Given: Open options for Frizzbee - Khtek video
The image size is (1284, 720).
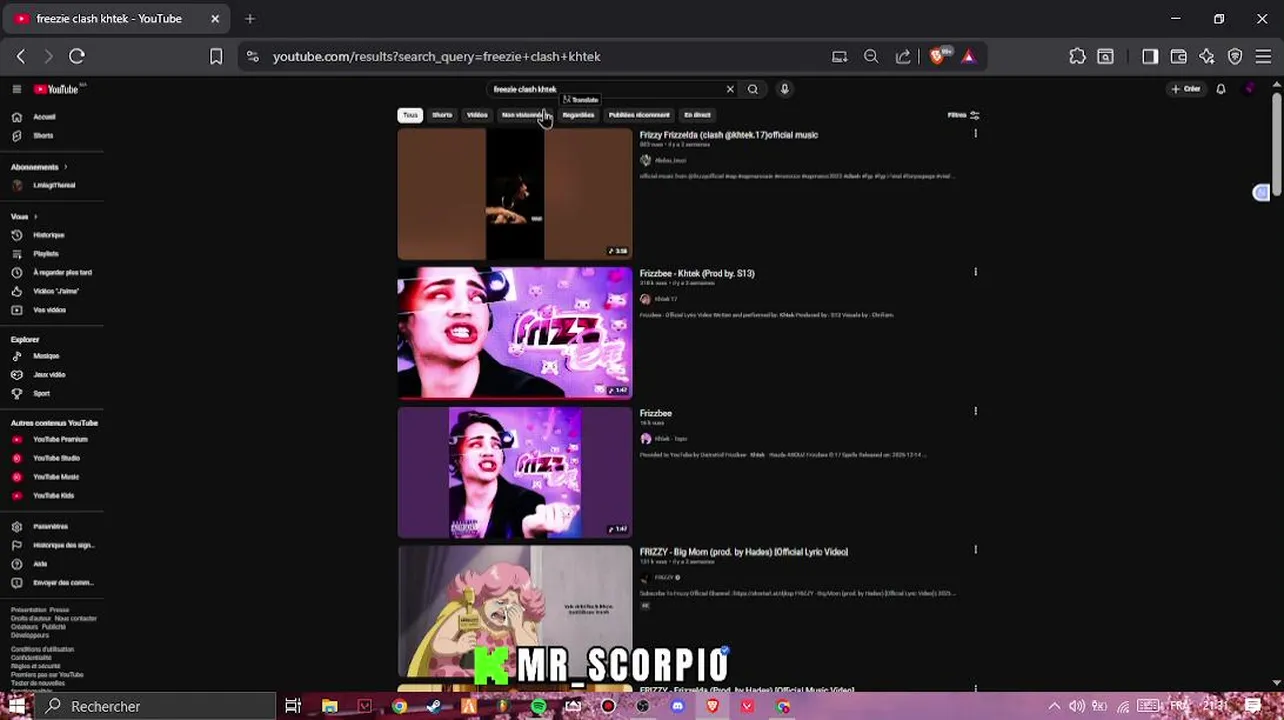Looking at the screenshot, I should [x=975, y=272].
